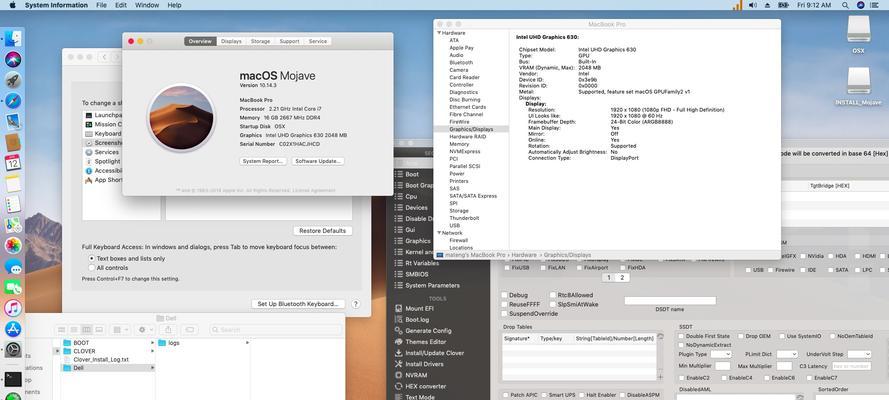The width and height of the screenshot is (889, 400).
Task: Click Finder share toolbar button
Action: click(168, 329)
